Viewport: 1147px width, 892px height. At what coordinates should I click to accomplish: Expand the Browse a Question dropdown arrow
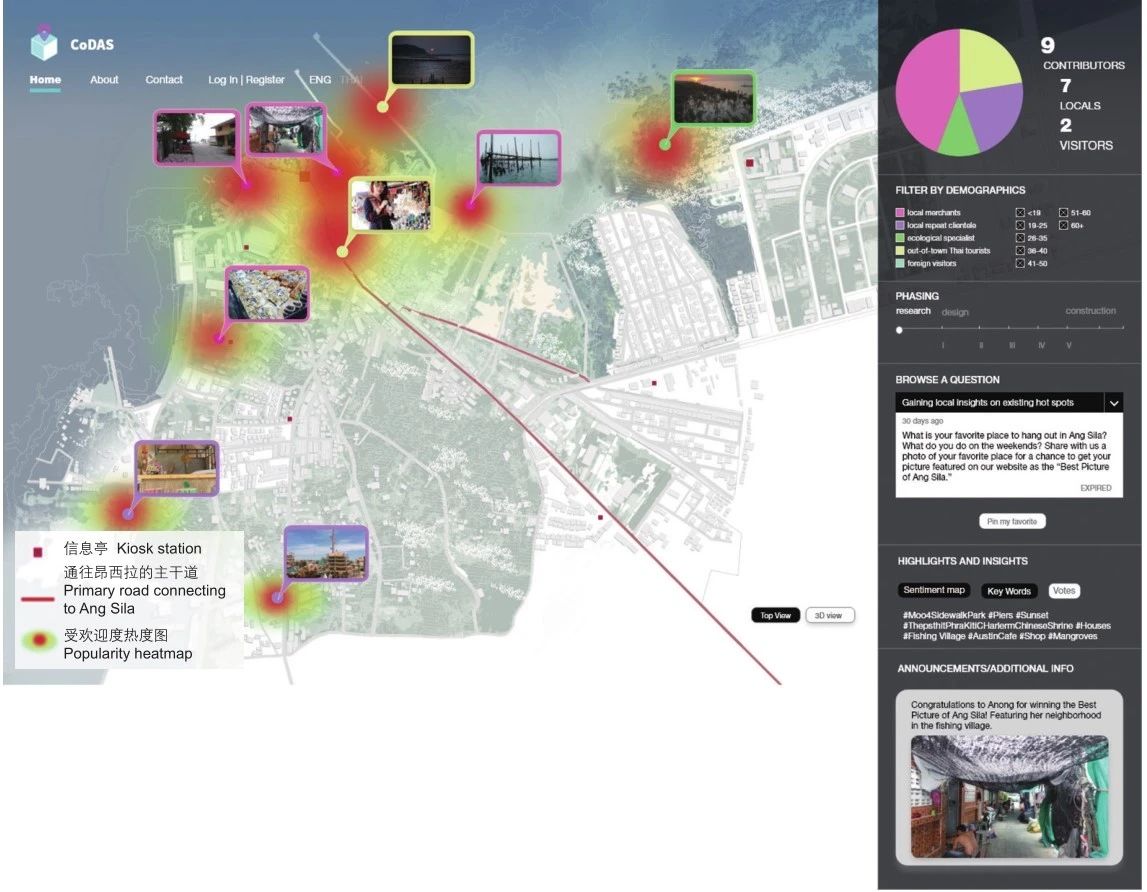(x=1112, y=402)
